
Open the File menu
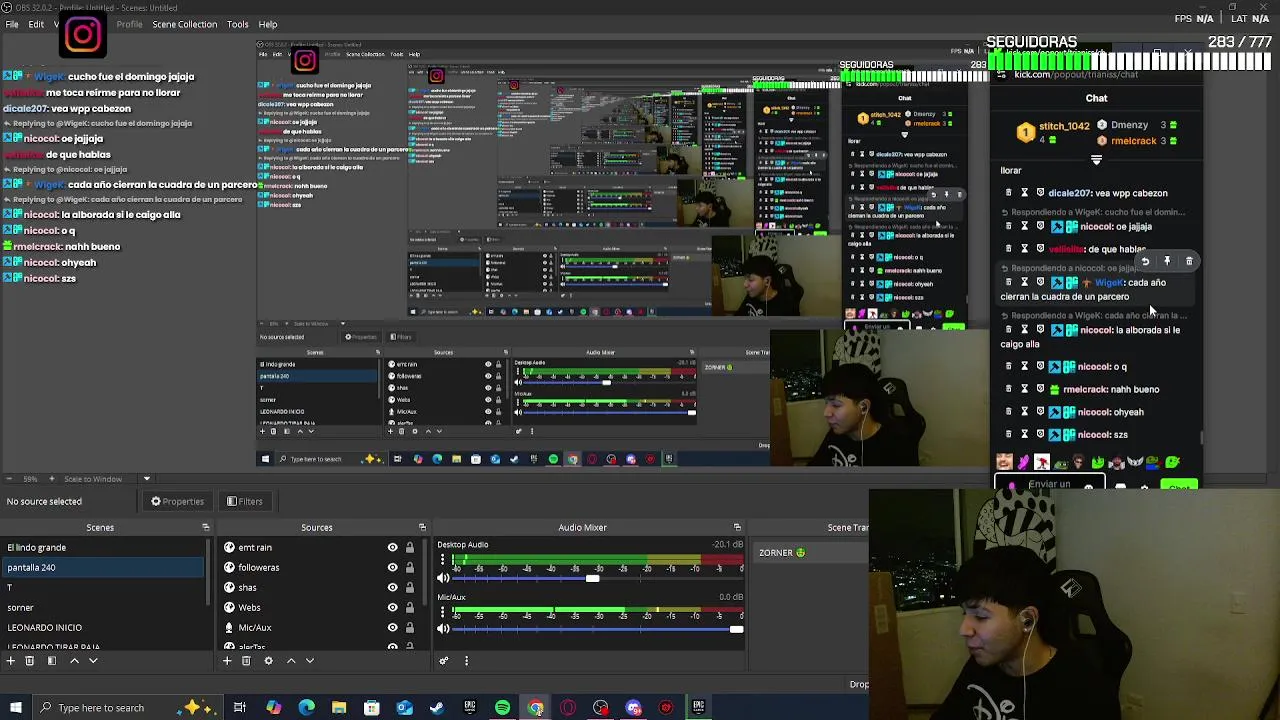tap(11, 24)
